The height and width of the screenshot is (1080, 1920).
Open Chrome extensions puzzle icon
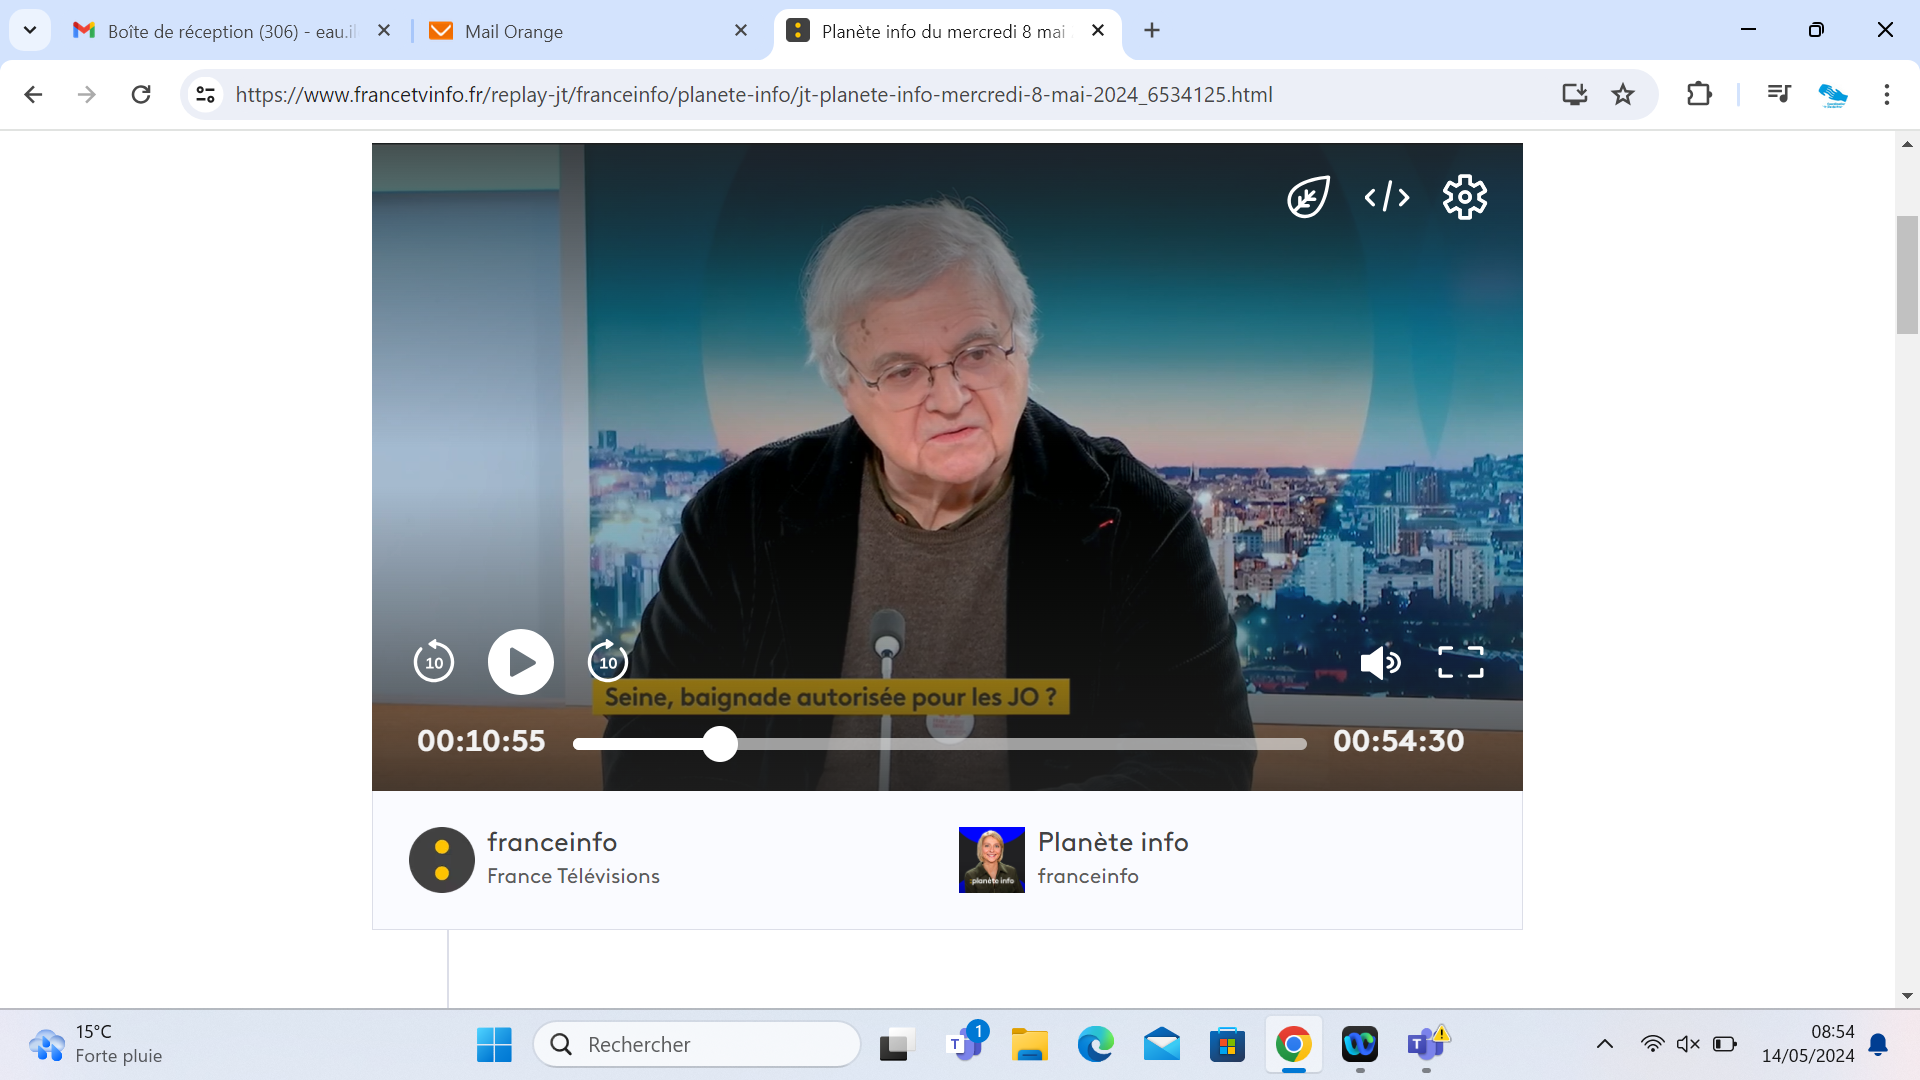tap(1699, 94)
